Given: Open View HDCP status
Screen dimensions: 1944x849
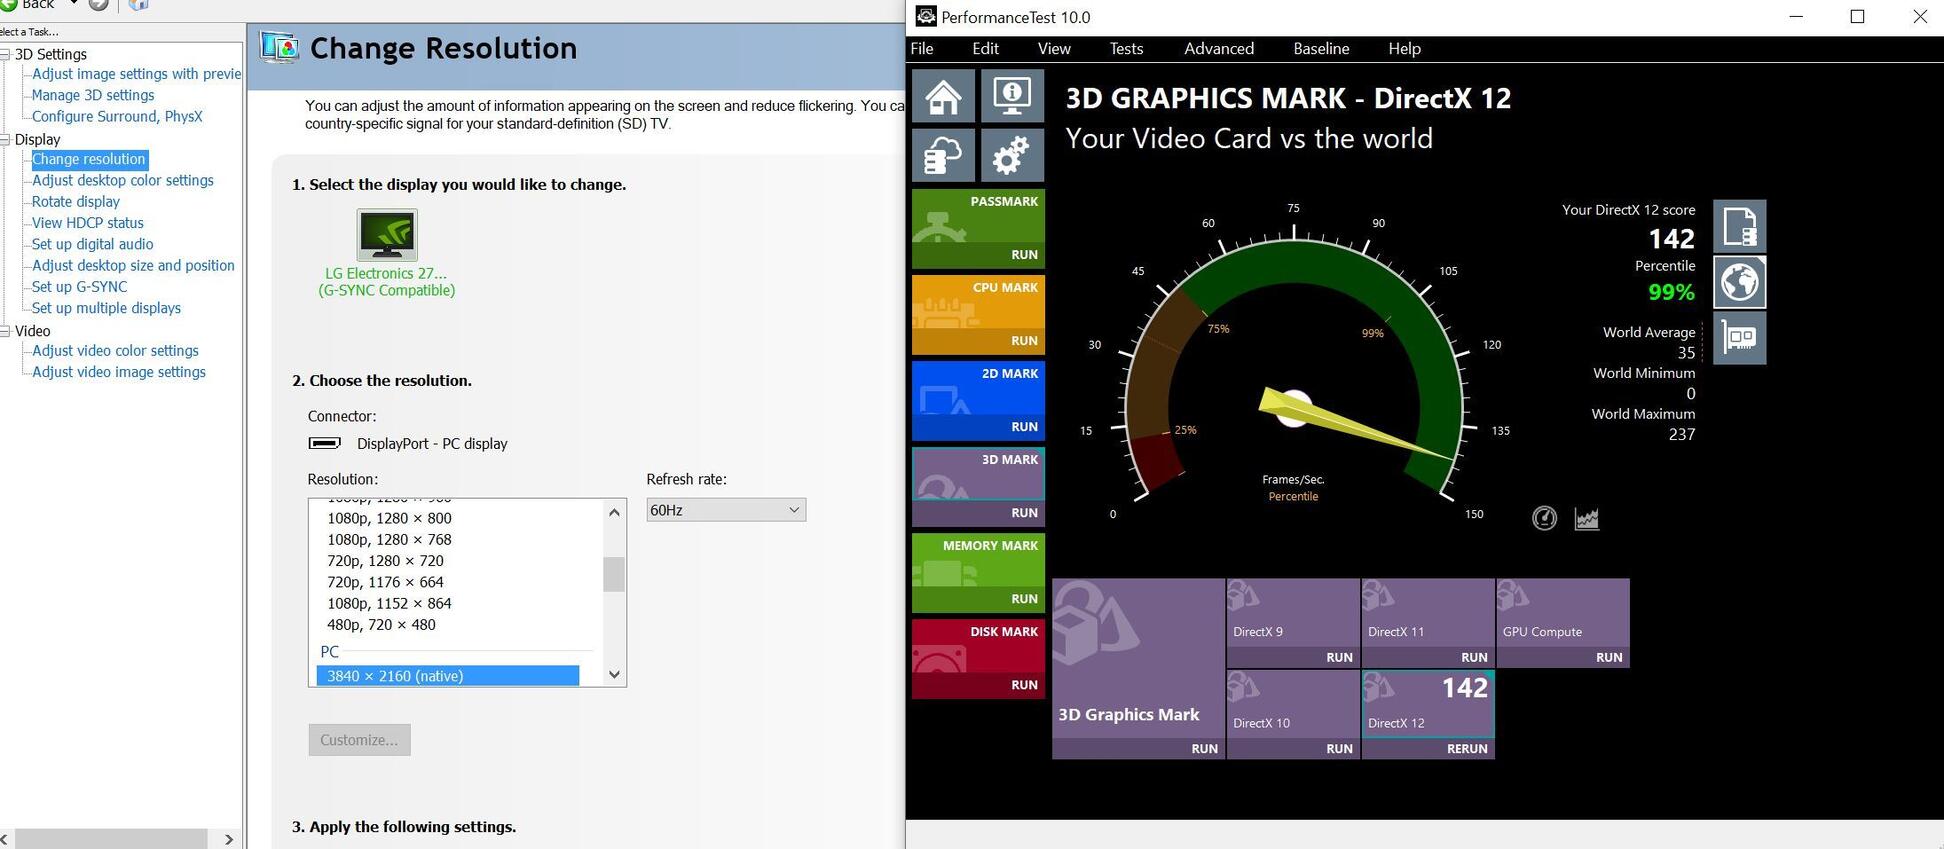Looking at the screenshot, I should [x=88, y=223].
